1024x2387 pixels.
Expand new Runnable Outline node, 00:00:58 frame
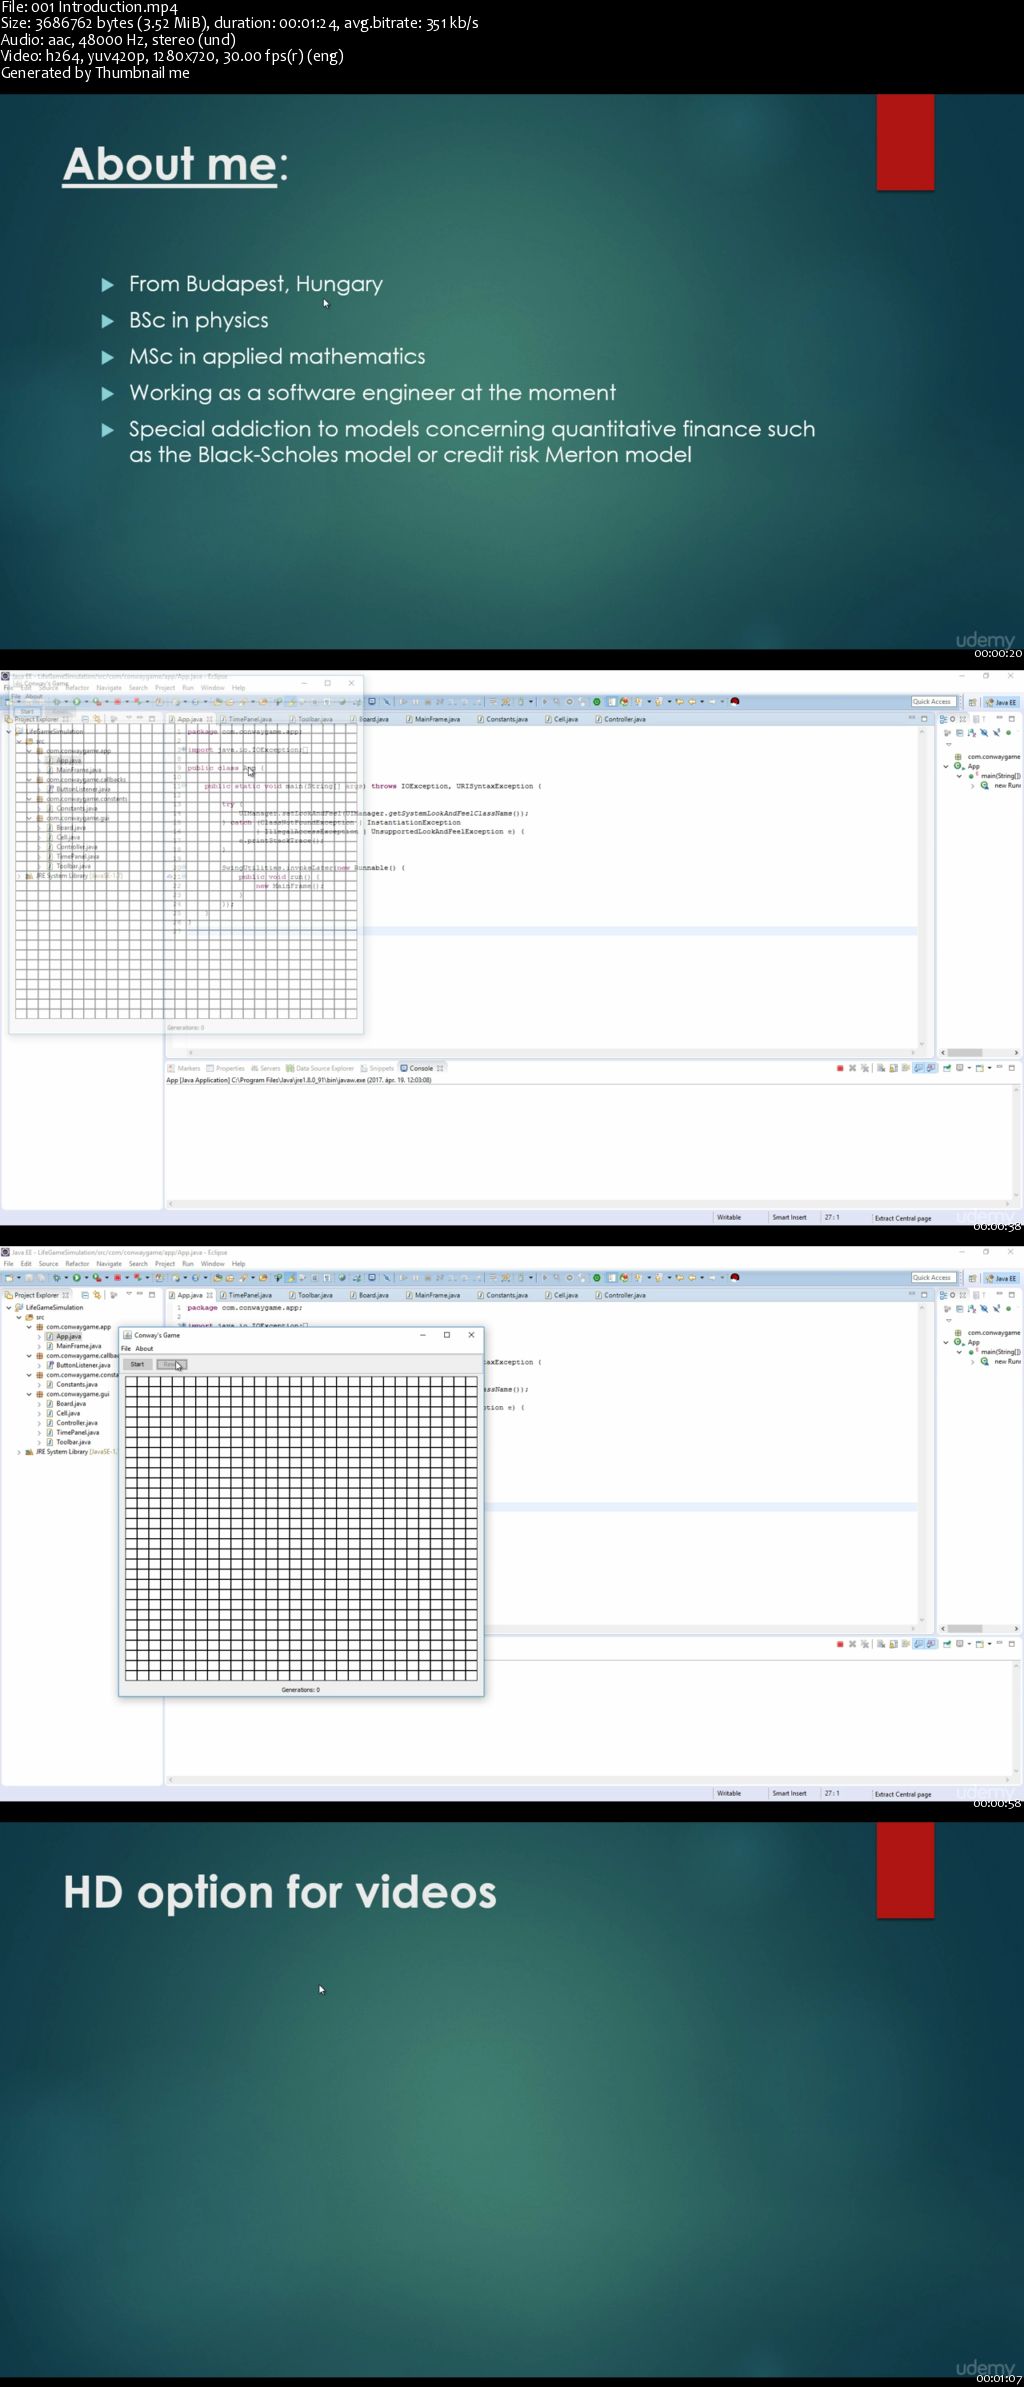972,1362
